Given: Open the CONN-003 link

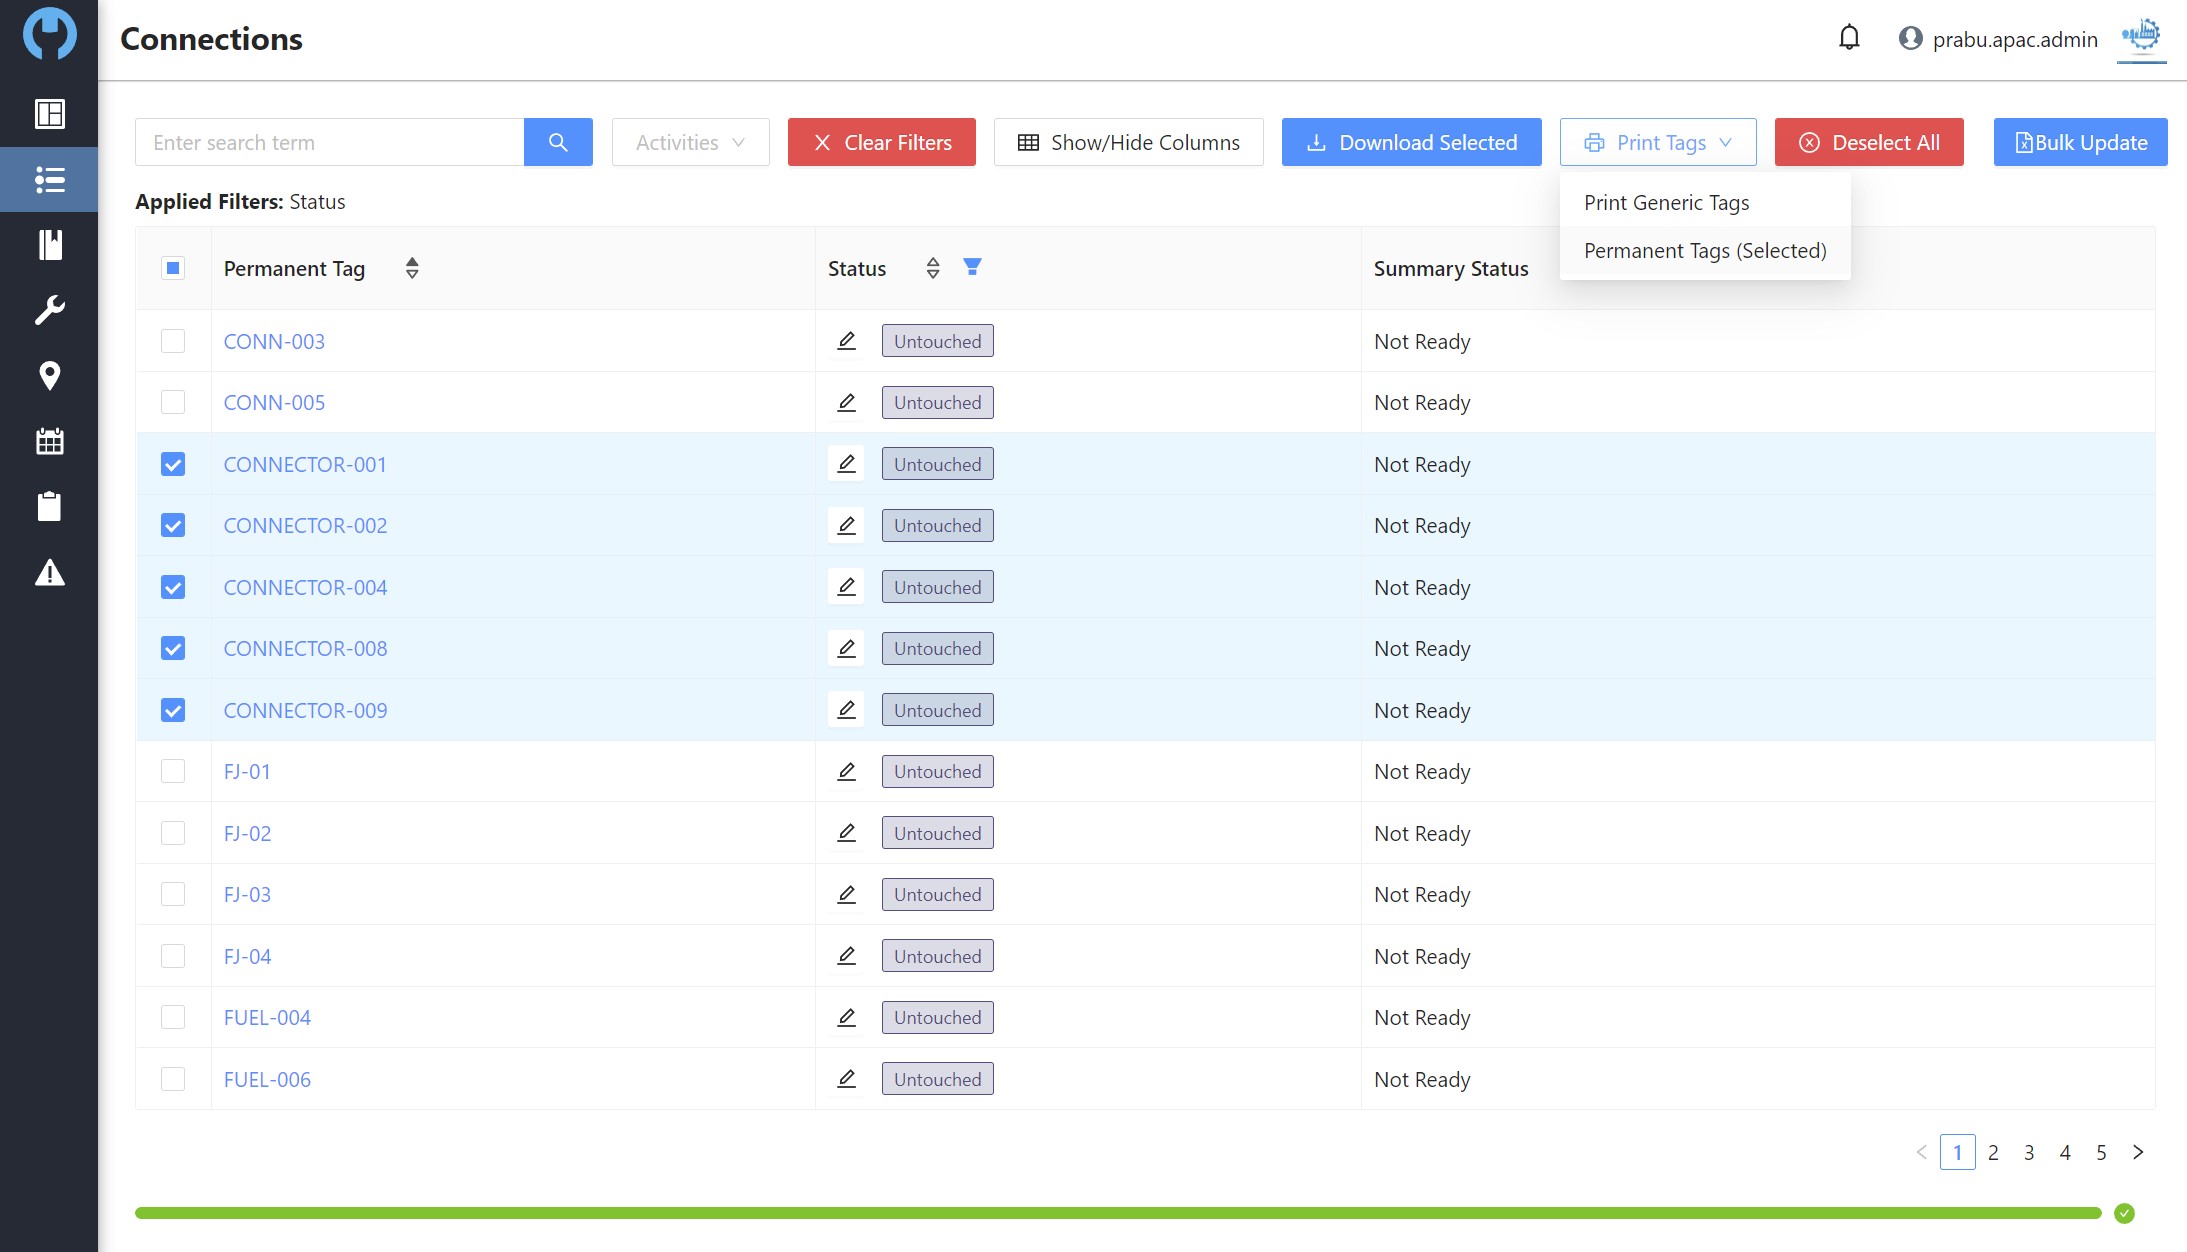Looking at the screenshot, I should coord(274,342).
